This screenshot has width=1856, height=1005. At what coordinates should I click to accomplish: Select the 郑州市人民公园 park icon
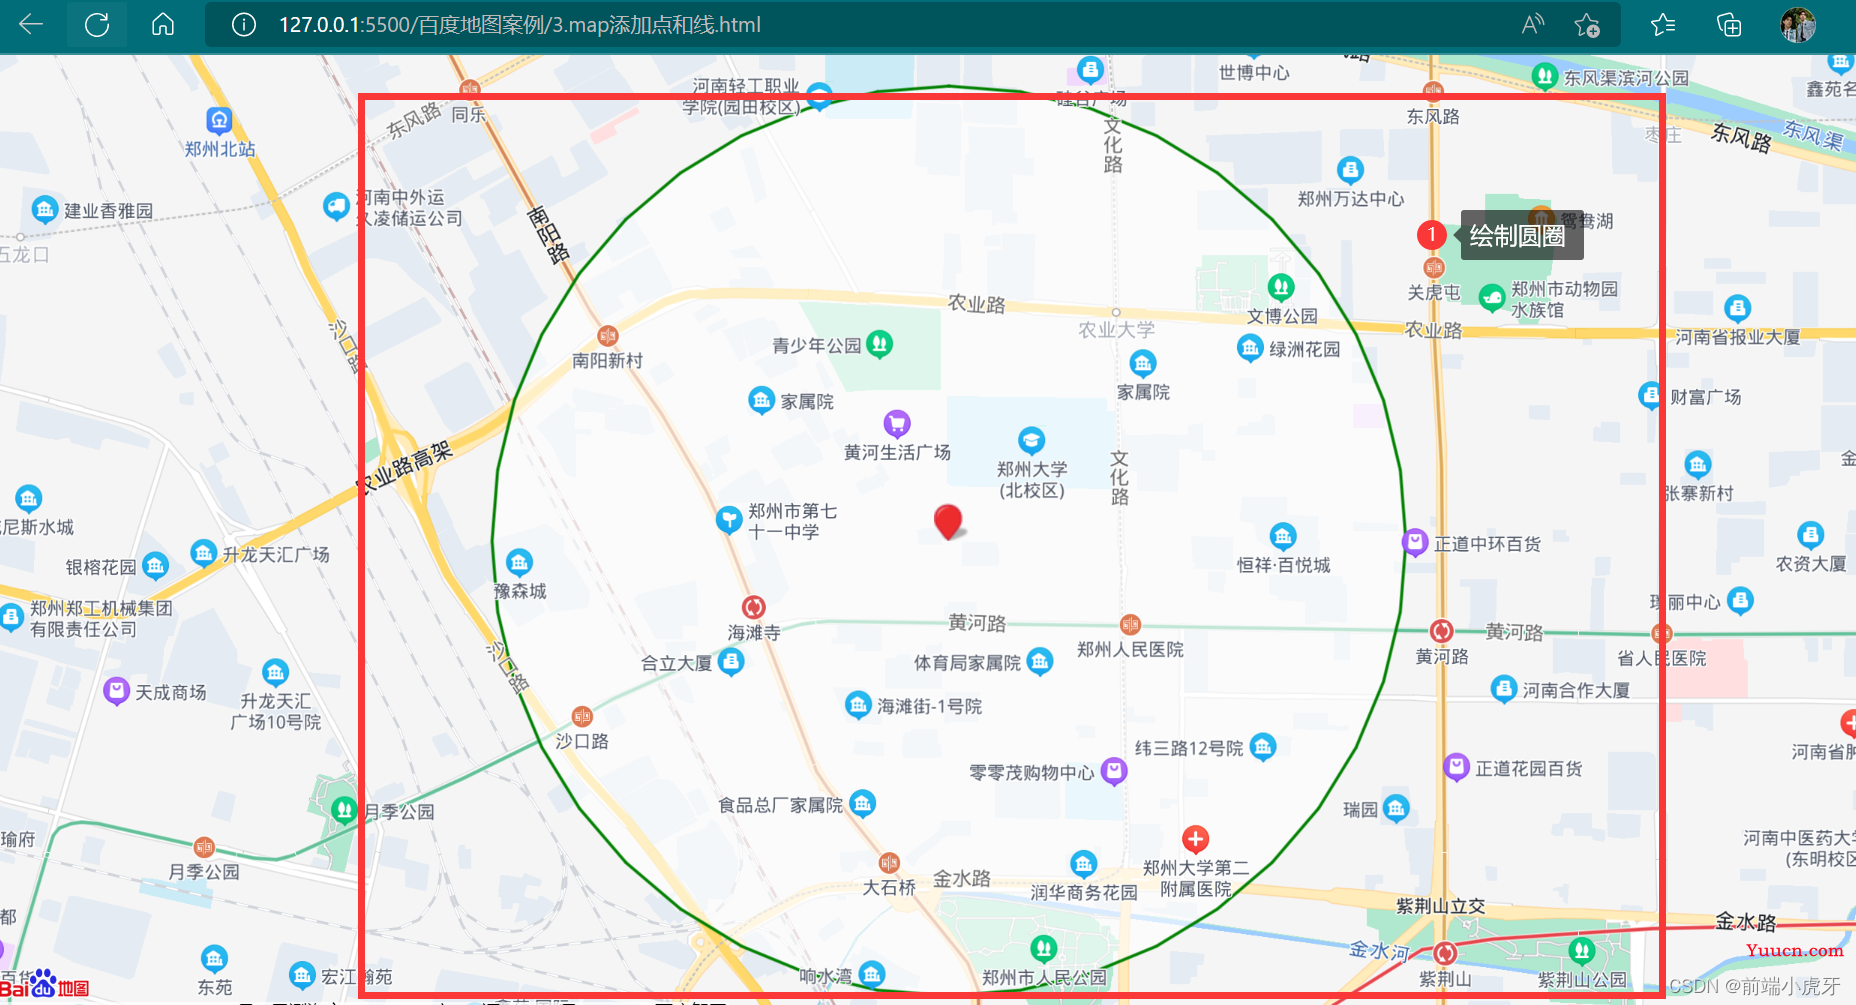pos(1044,948)
